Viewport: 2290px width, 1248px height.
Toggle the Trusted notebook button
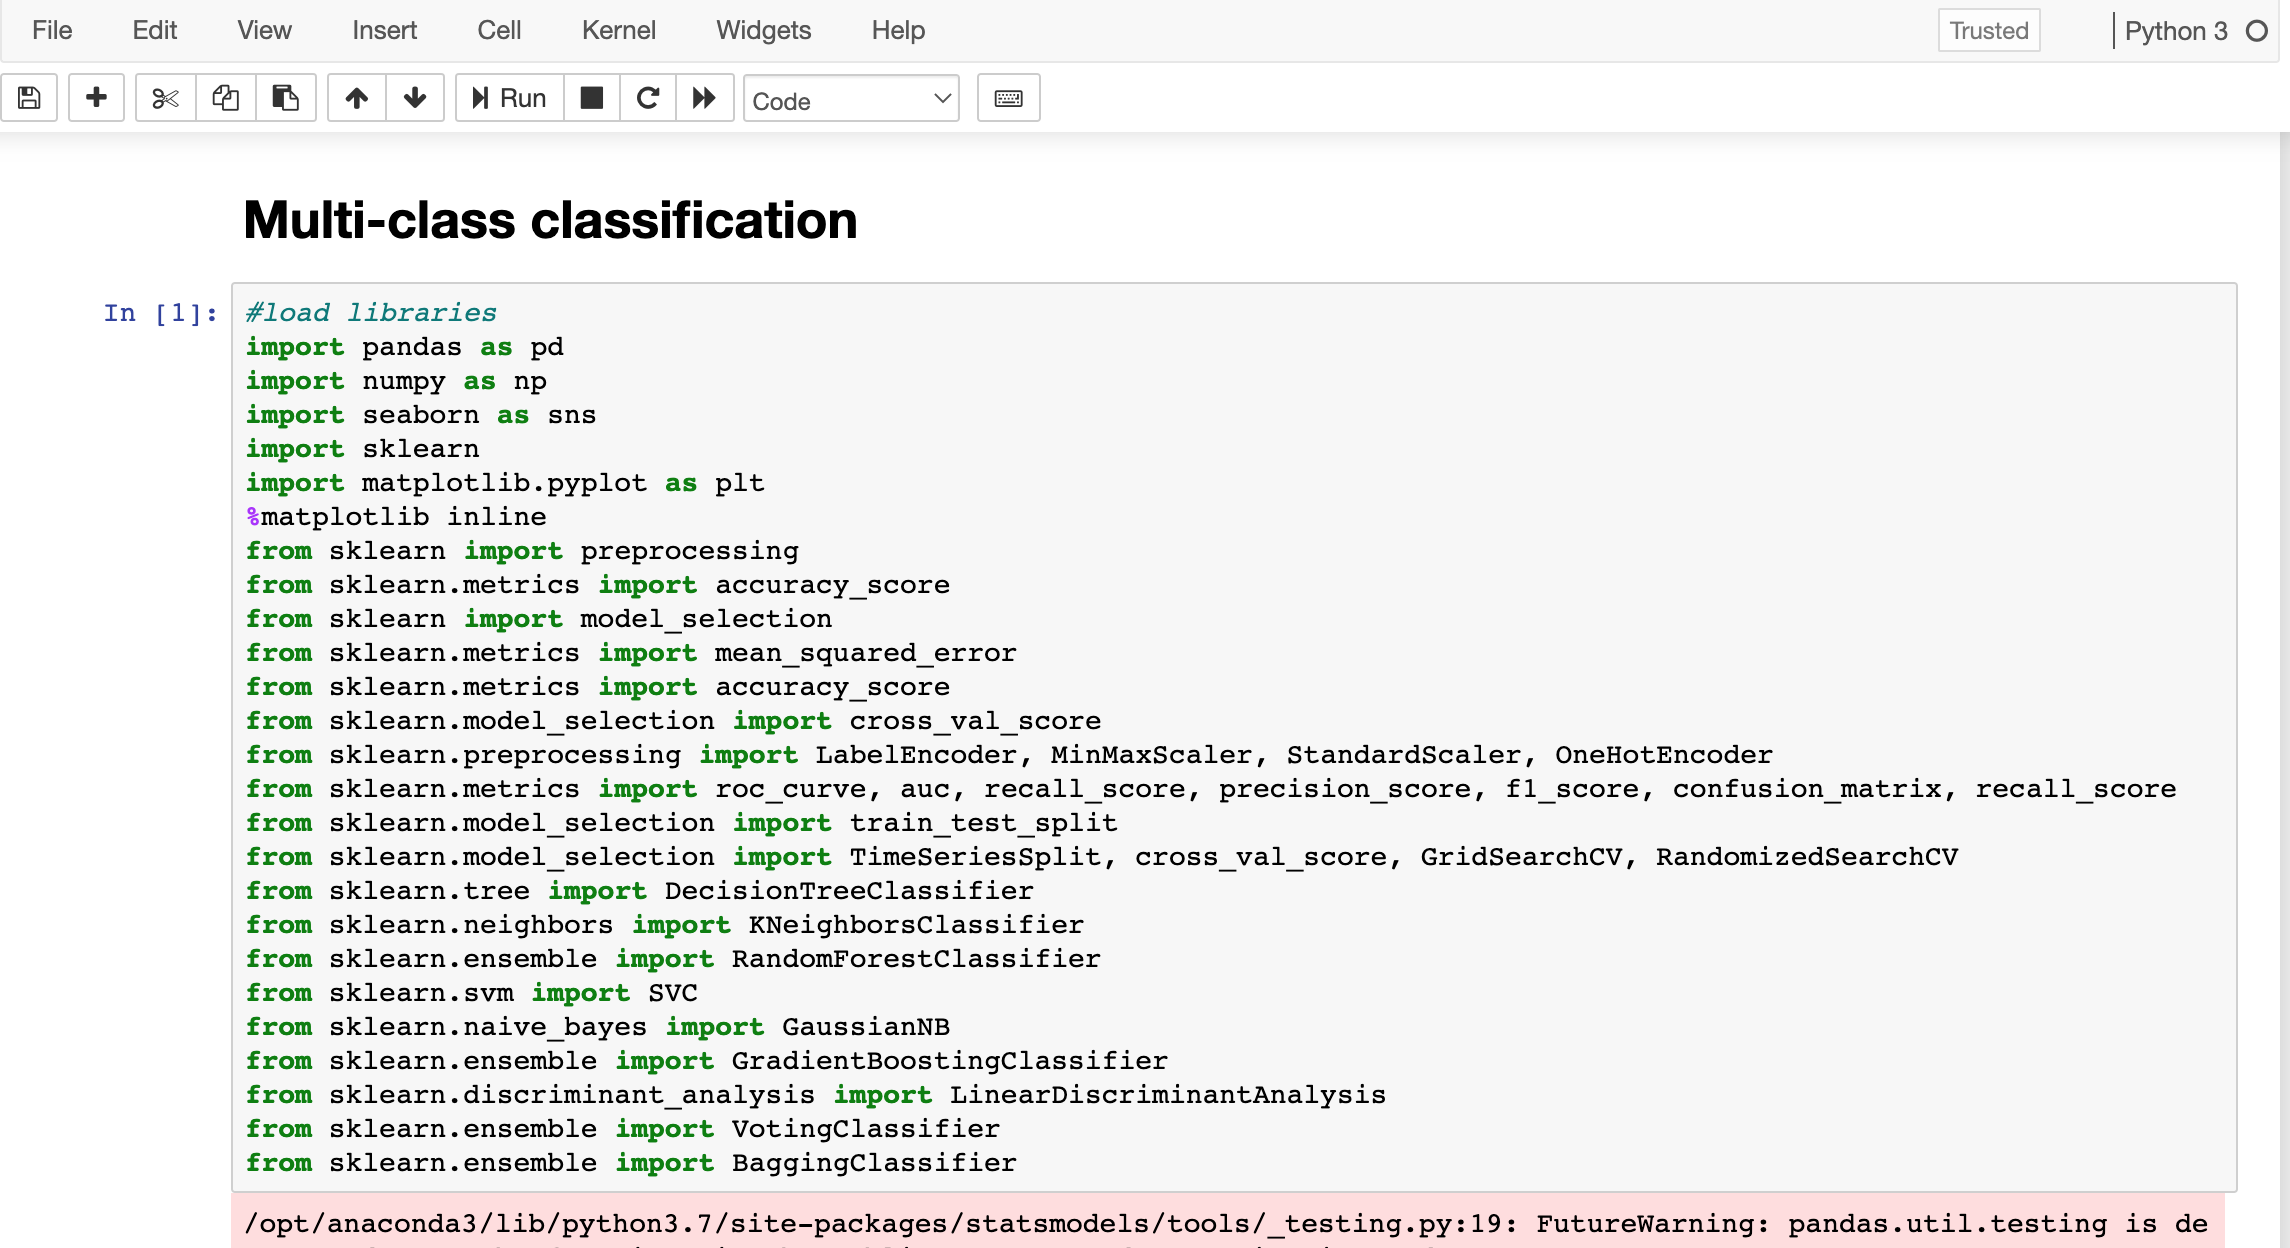[1988, 31]
